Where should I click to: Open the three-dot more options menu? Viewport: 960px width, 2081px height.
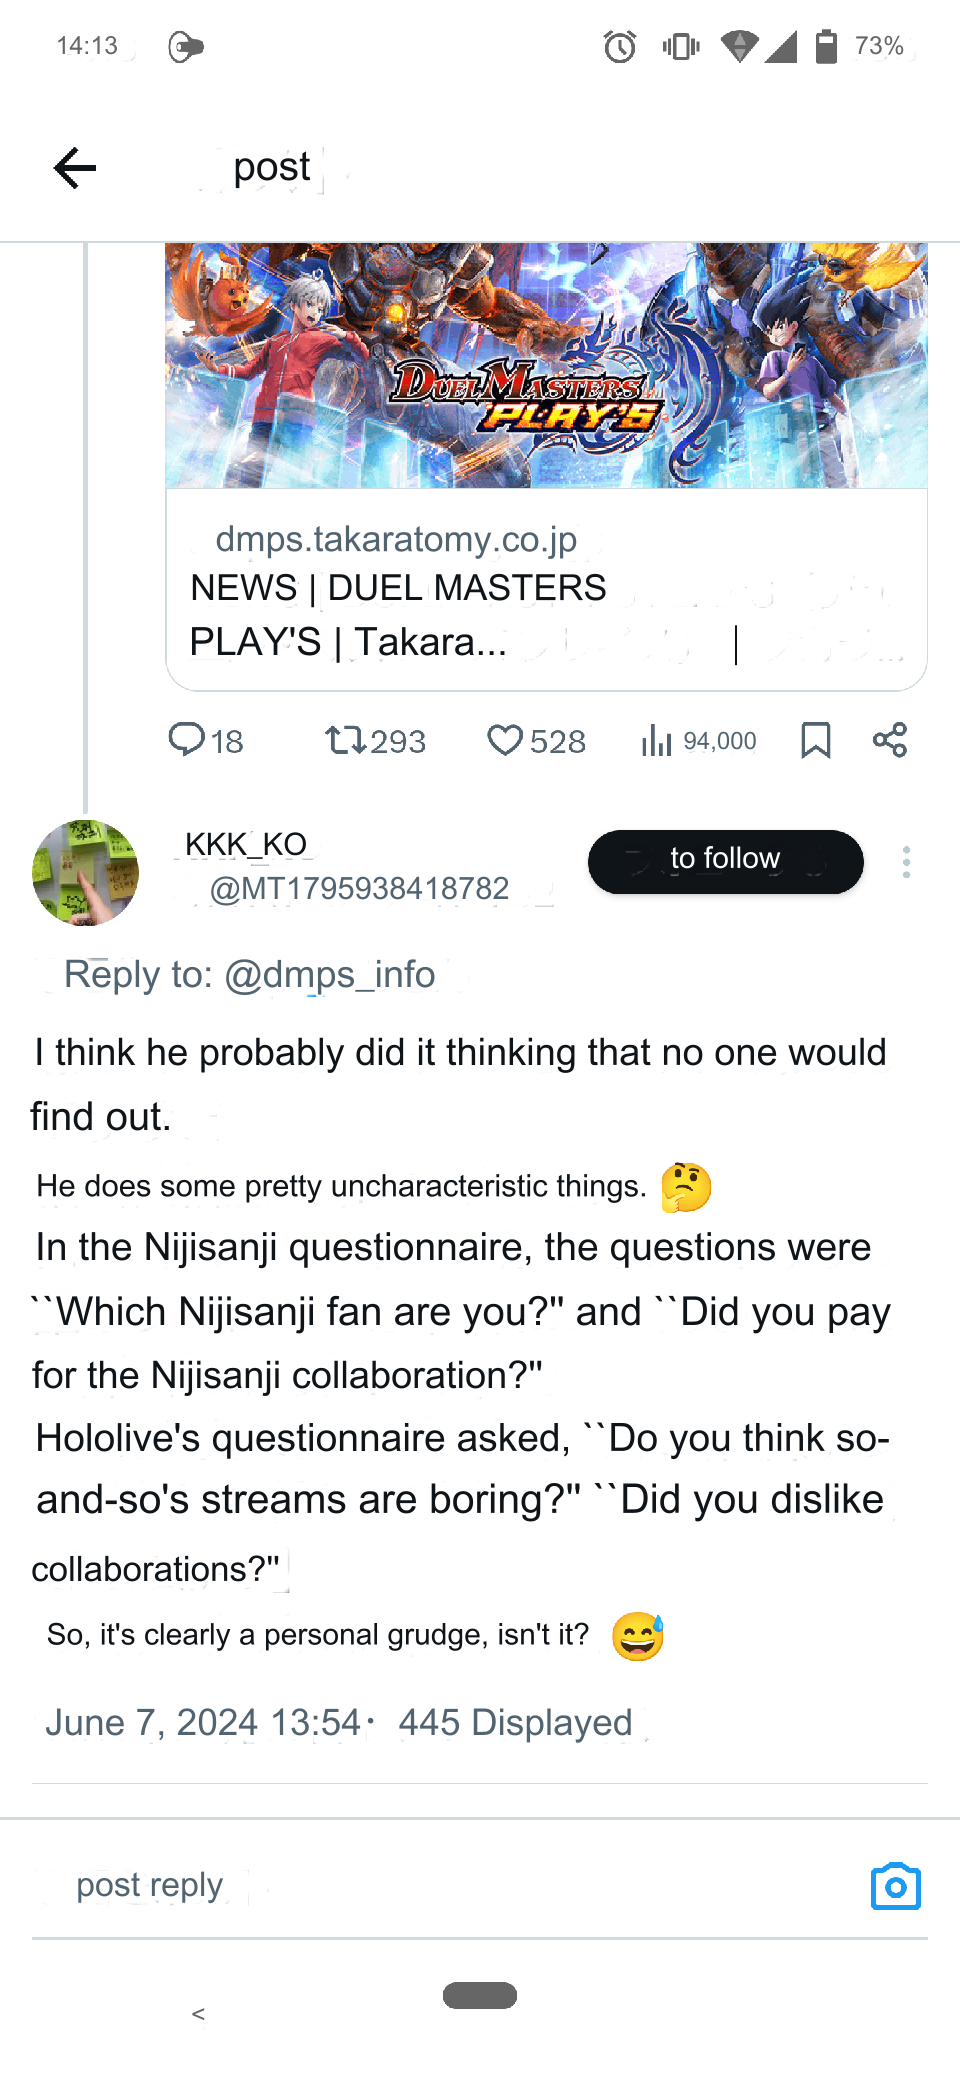pyautogui.click(x=906, y=862)
